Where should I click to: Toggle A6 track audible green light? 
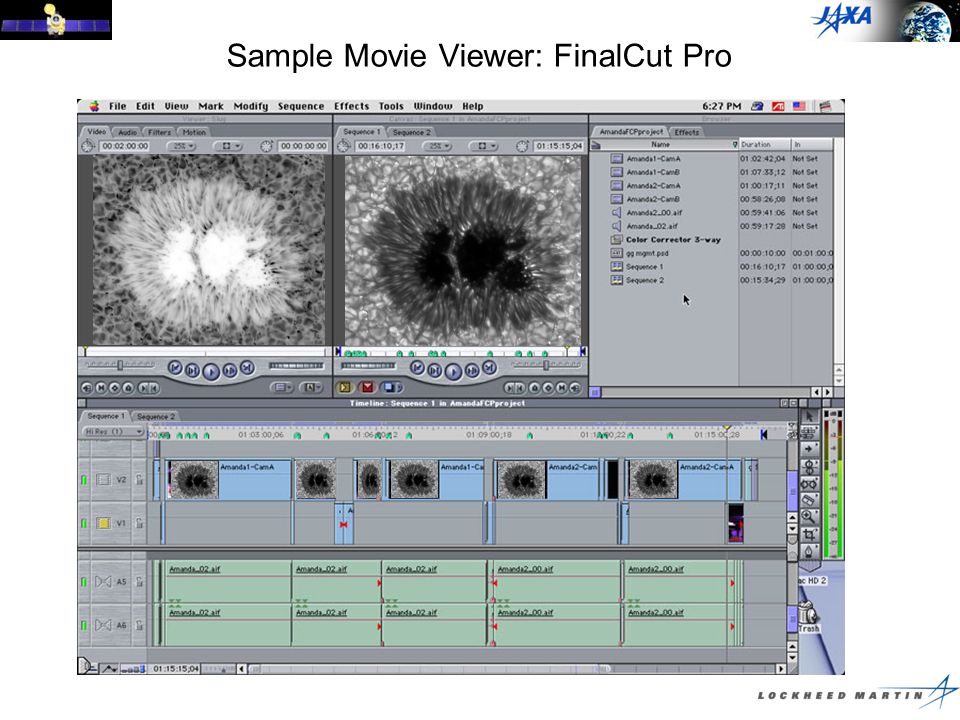coord(84,625)
